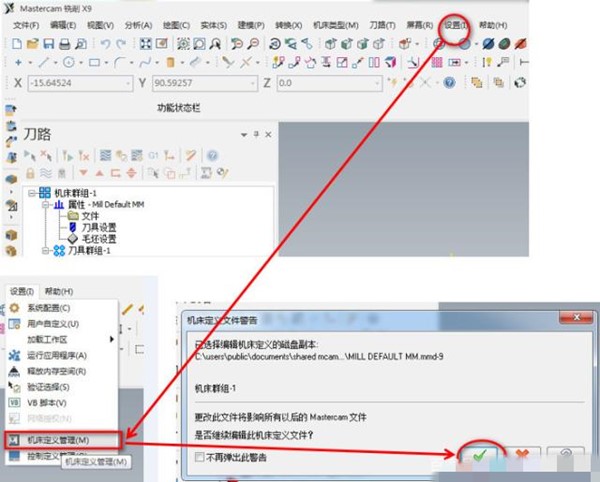Viewport: 600px width, 482px height.
Task: Open the 帮助(H) menu in top menu bar
Action: coord(493,25)
